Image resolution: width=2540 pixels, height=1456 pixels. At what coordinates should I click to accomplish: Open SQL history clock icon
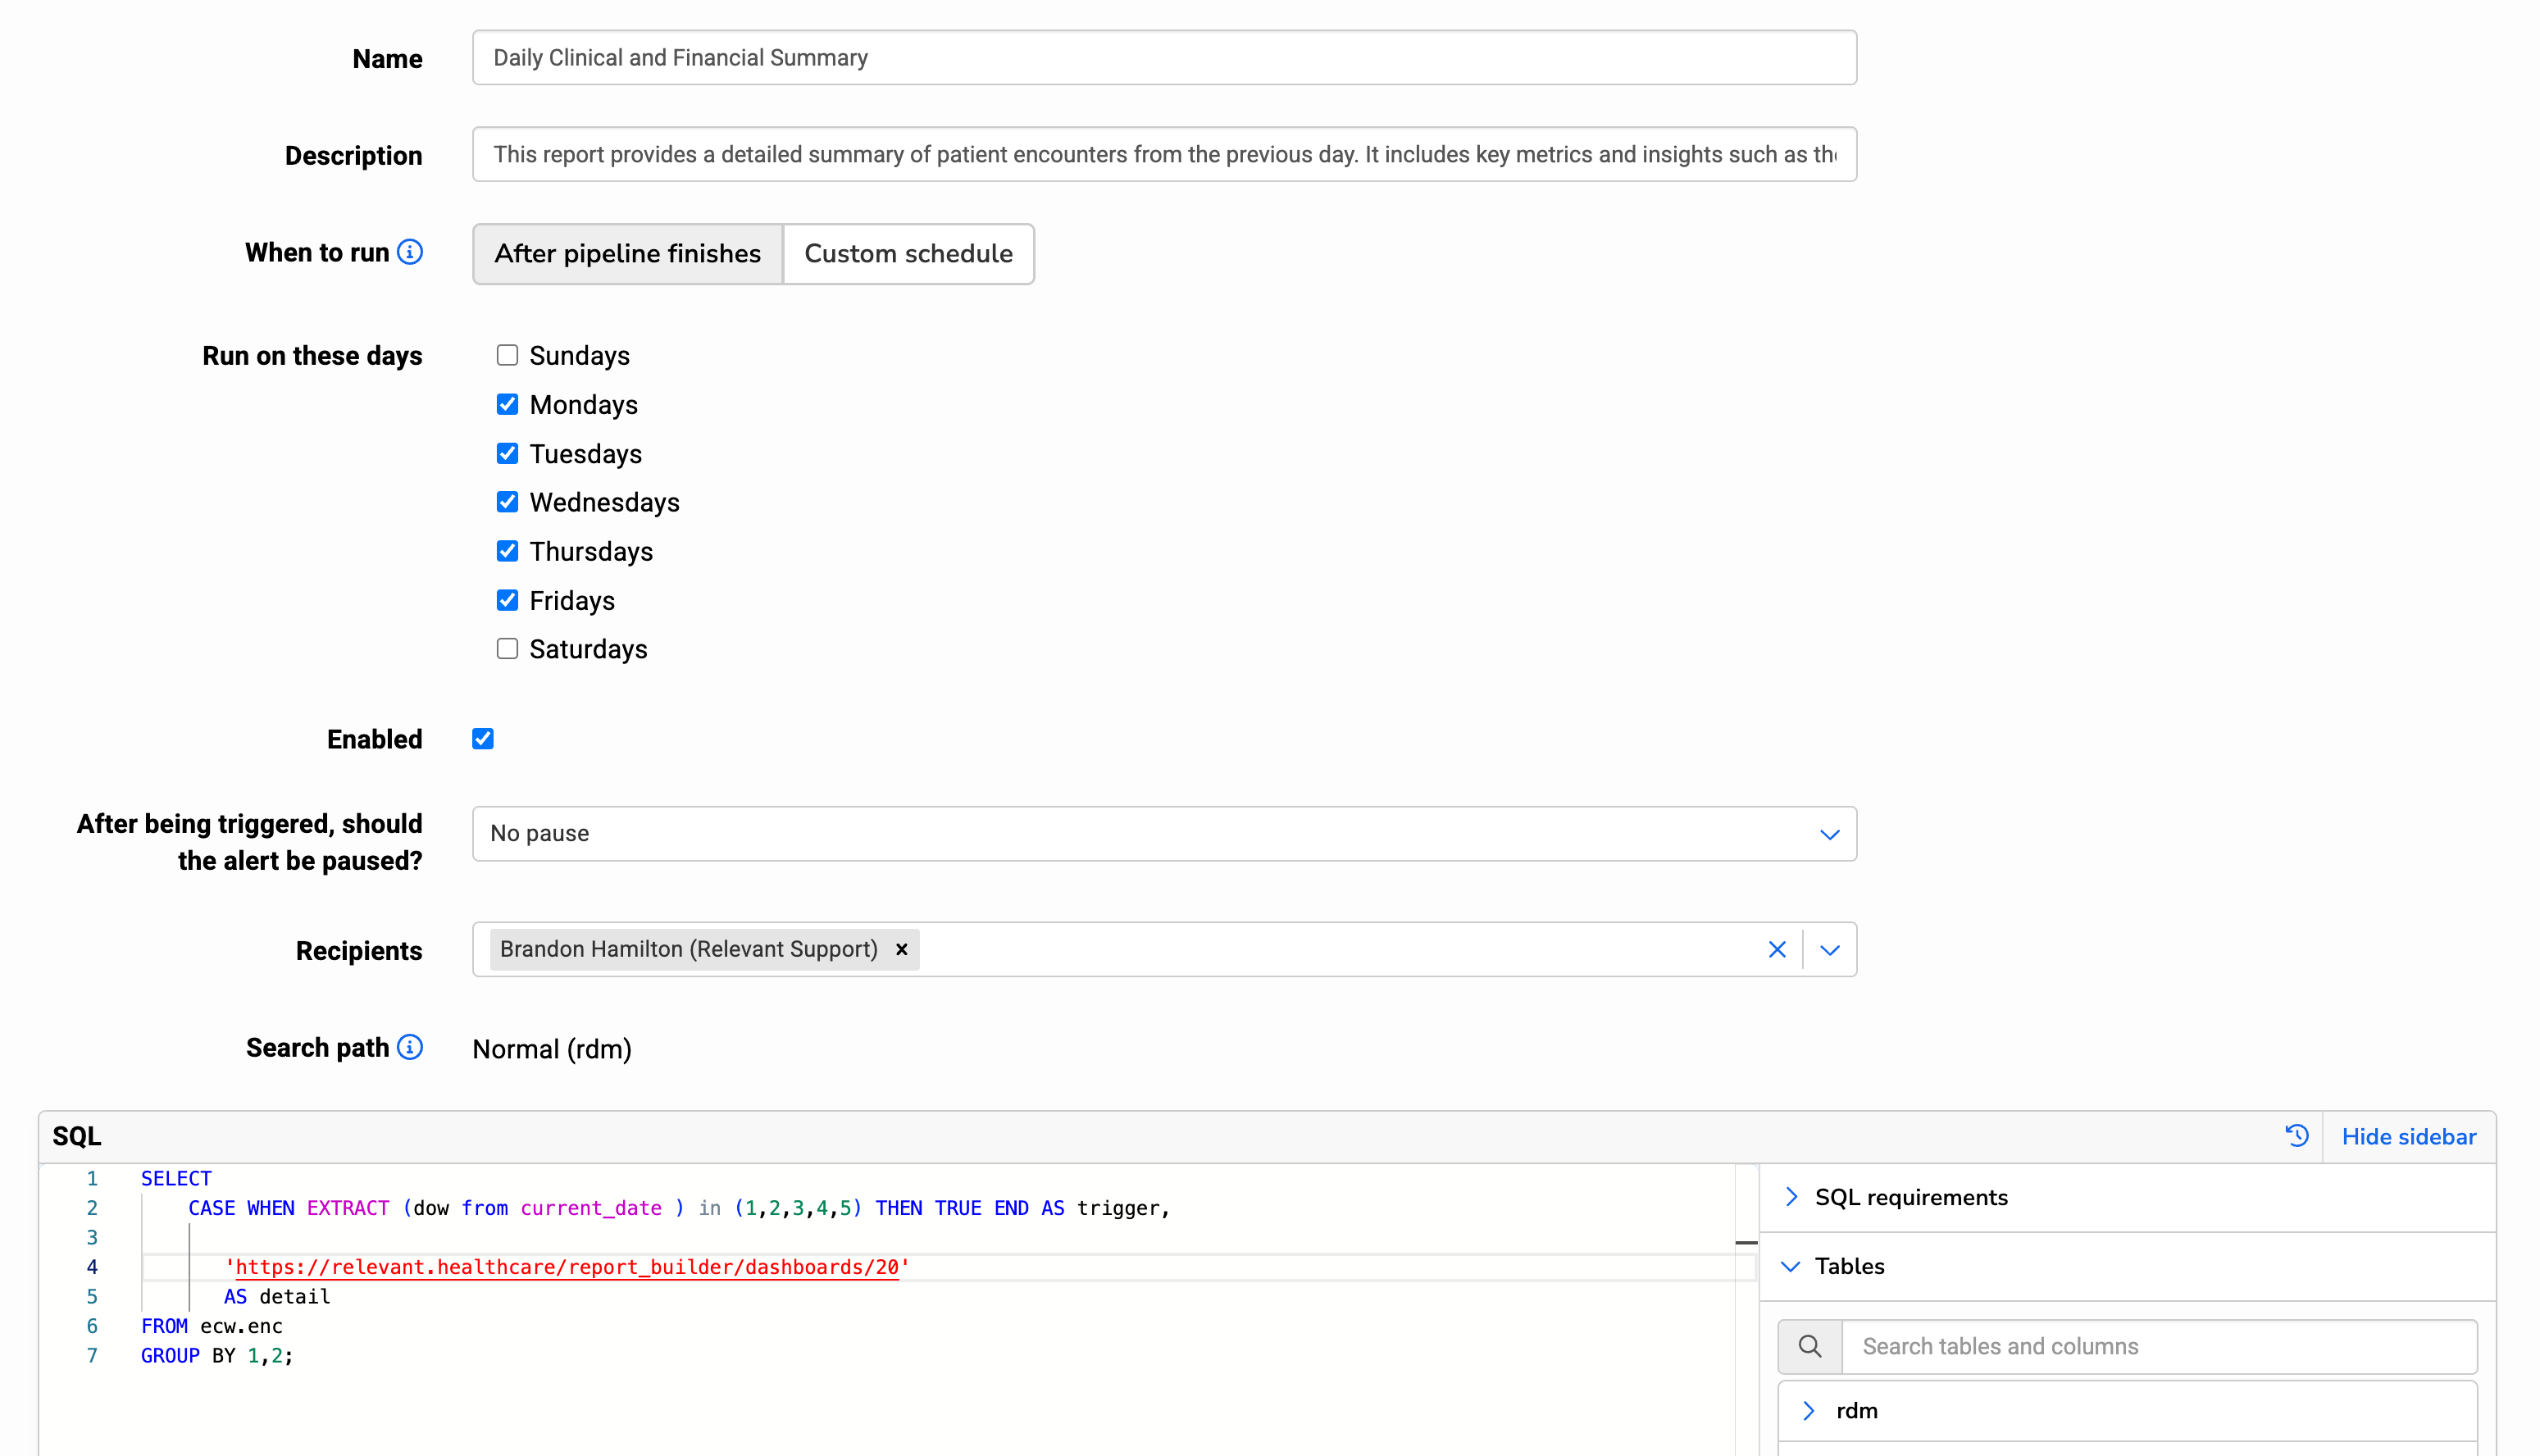coord(2297,1136)
